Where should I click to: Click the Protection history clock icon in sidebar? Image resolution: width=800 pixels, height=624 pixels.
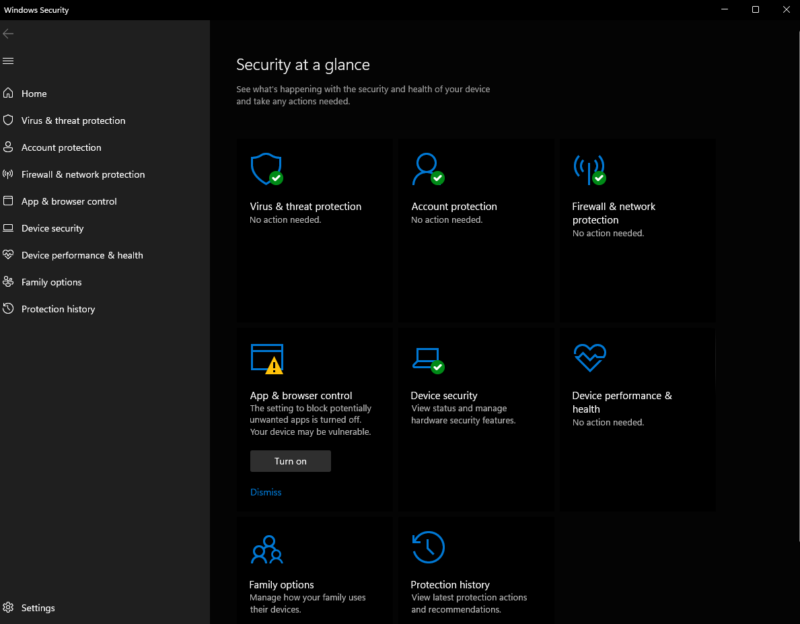tap(8, 308)
